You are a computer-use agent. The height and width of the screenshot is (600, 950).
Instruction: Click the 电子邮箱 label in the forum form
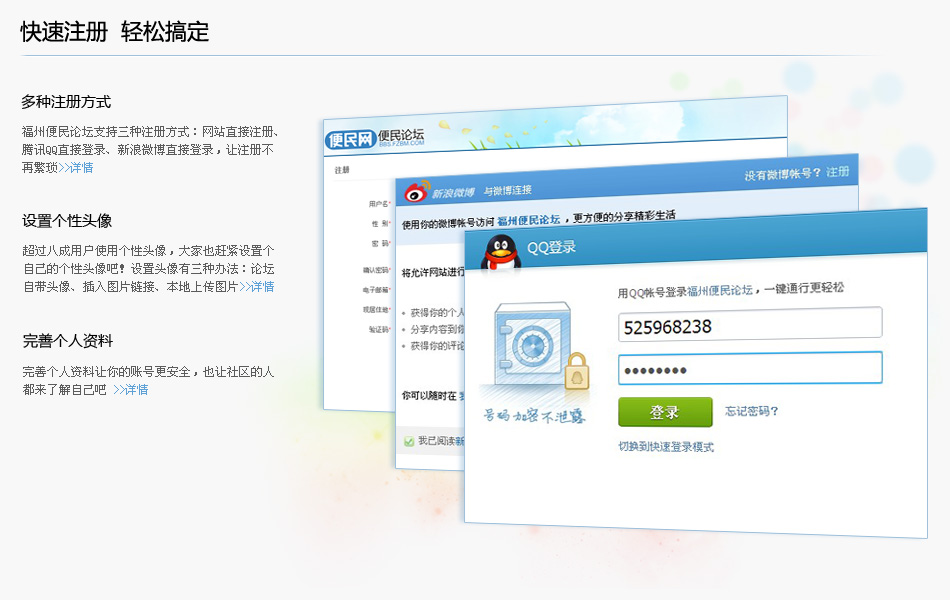pos(376,290)
